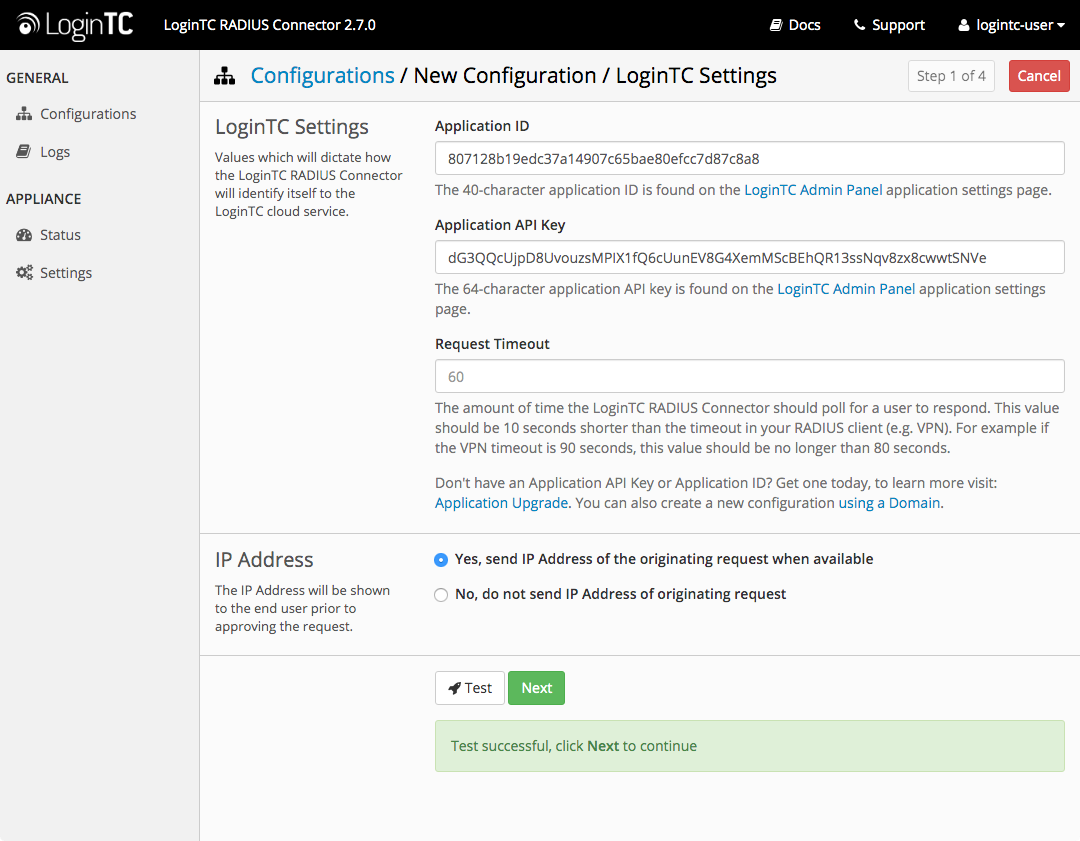Expand the logintc-user account dropdown

tap(1011, 25)
